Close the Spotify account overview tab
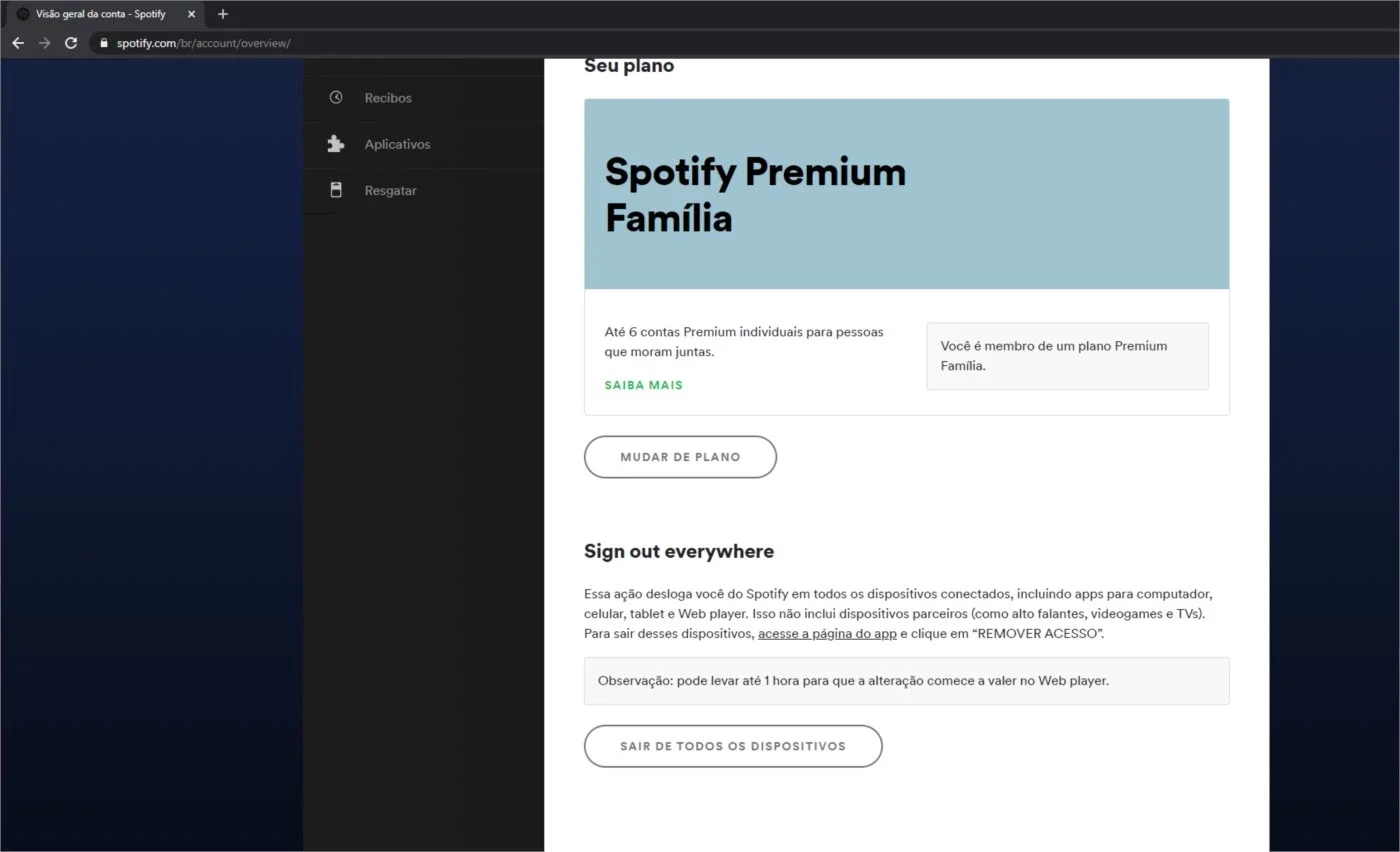This screenshot has width=1400, height=852. [x=192, y=14]
